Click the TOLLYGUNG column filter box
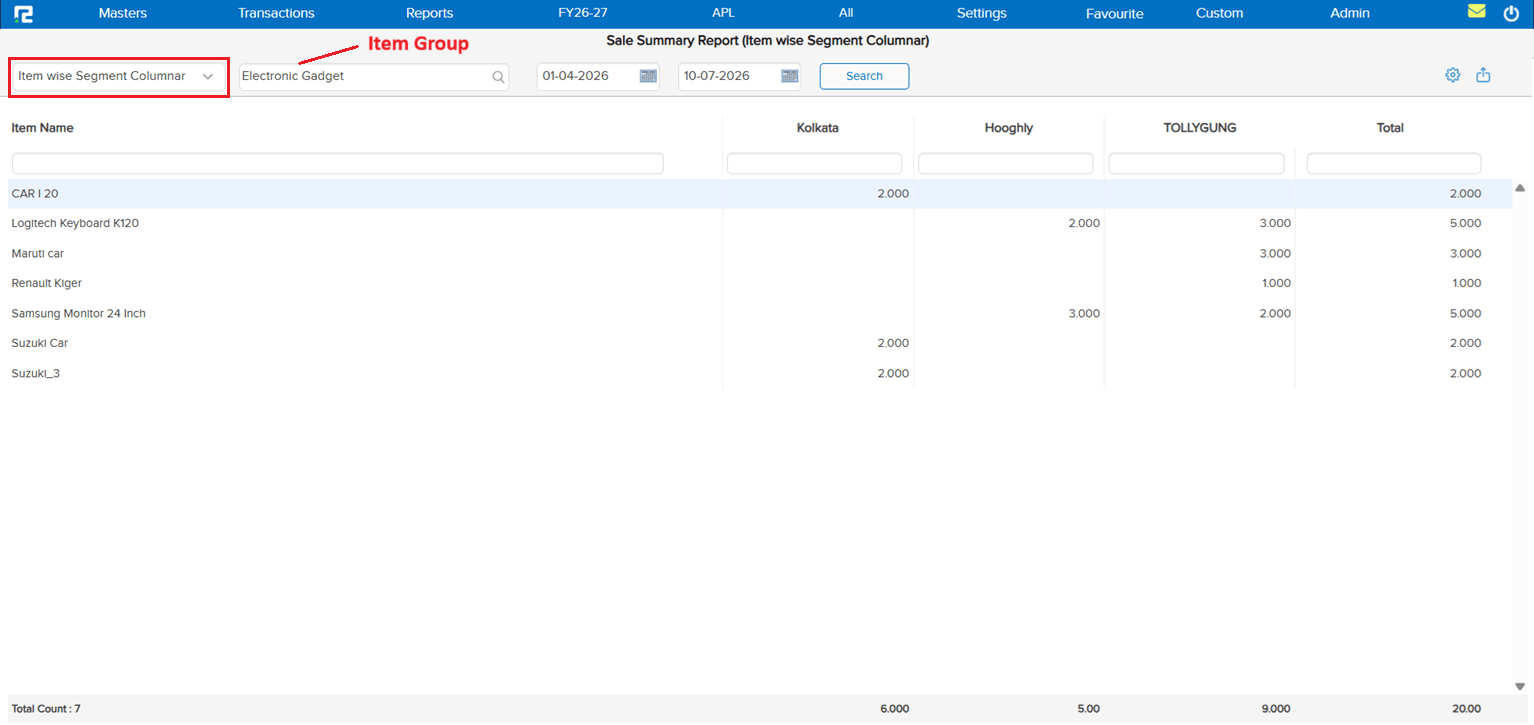Screen dimensions: 1534x725 click(x=1196, y=163)
